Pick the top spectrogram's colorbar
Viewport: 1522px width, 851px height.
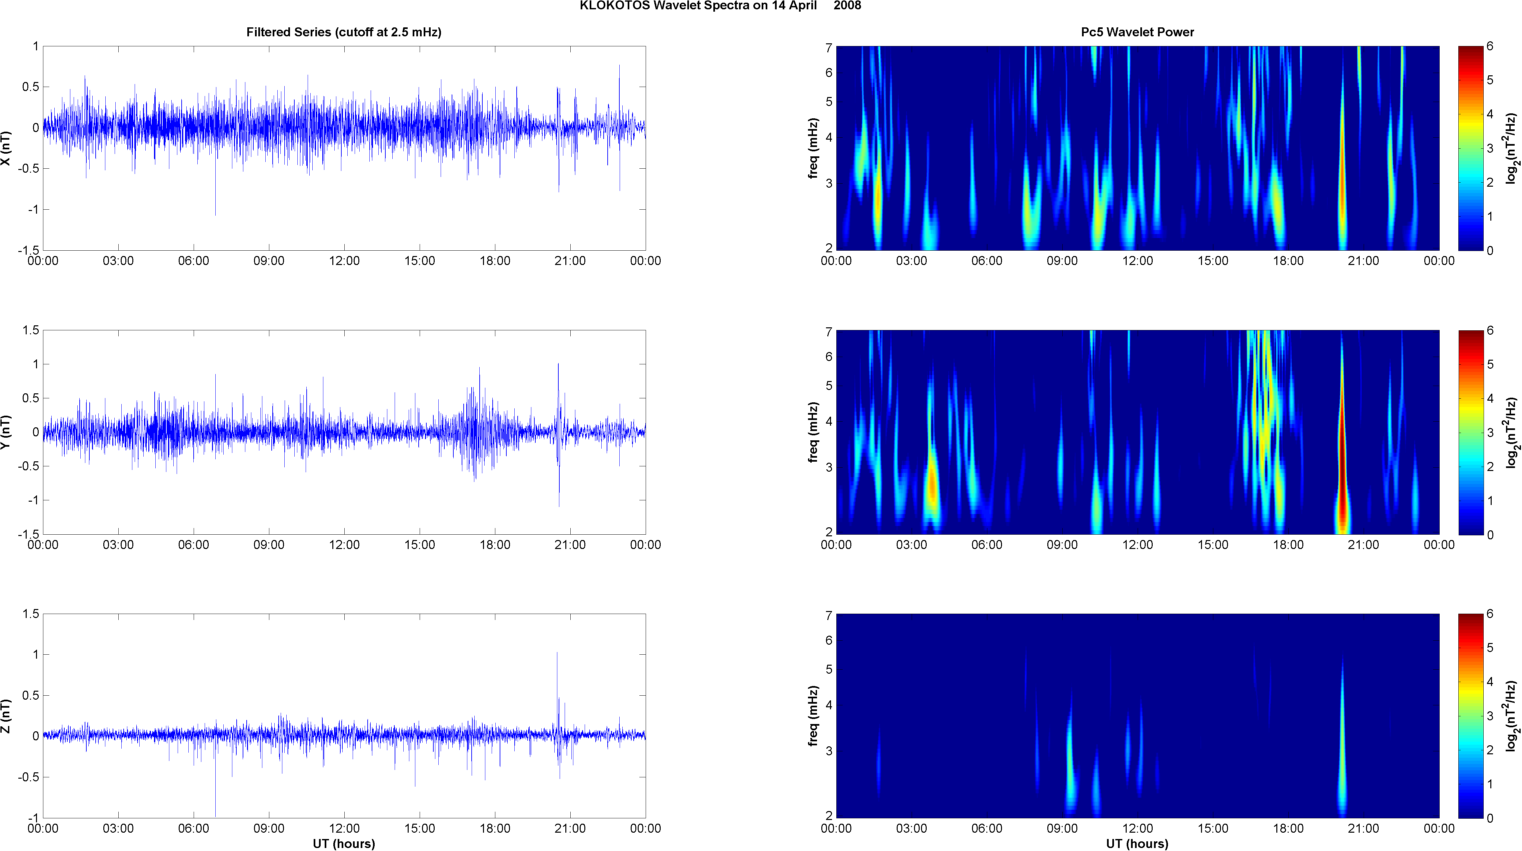click(x=1470, y=148)
